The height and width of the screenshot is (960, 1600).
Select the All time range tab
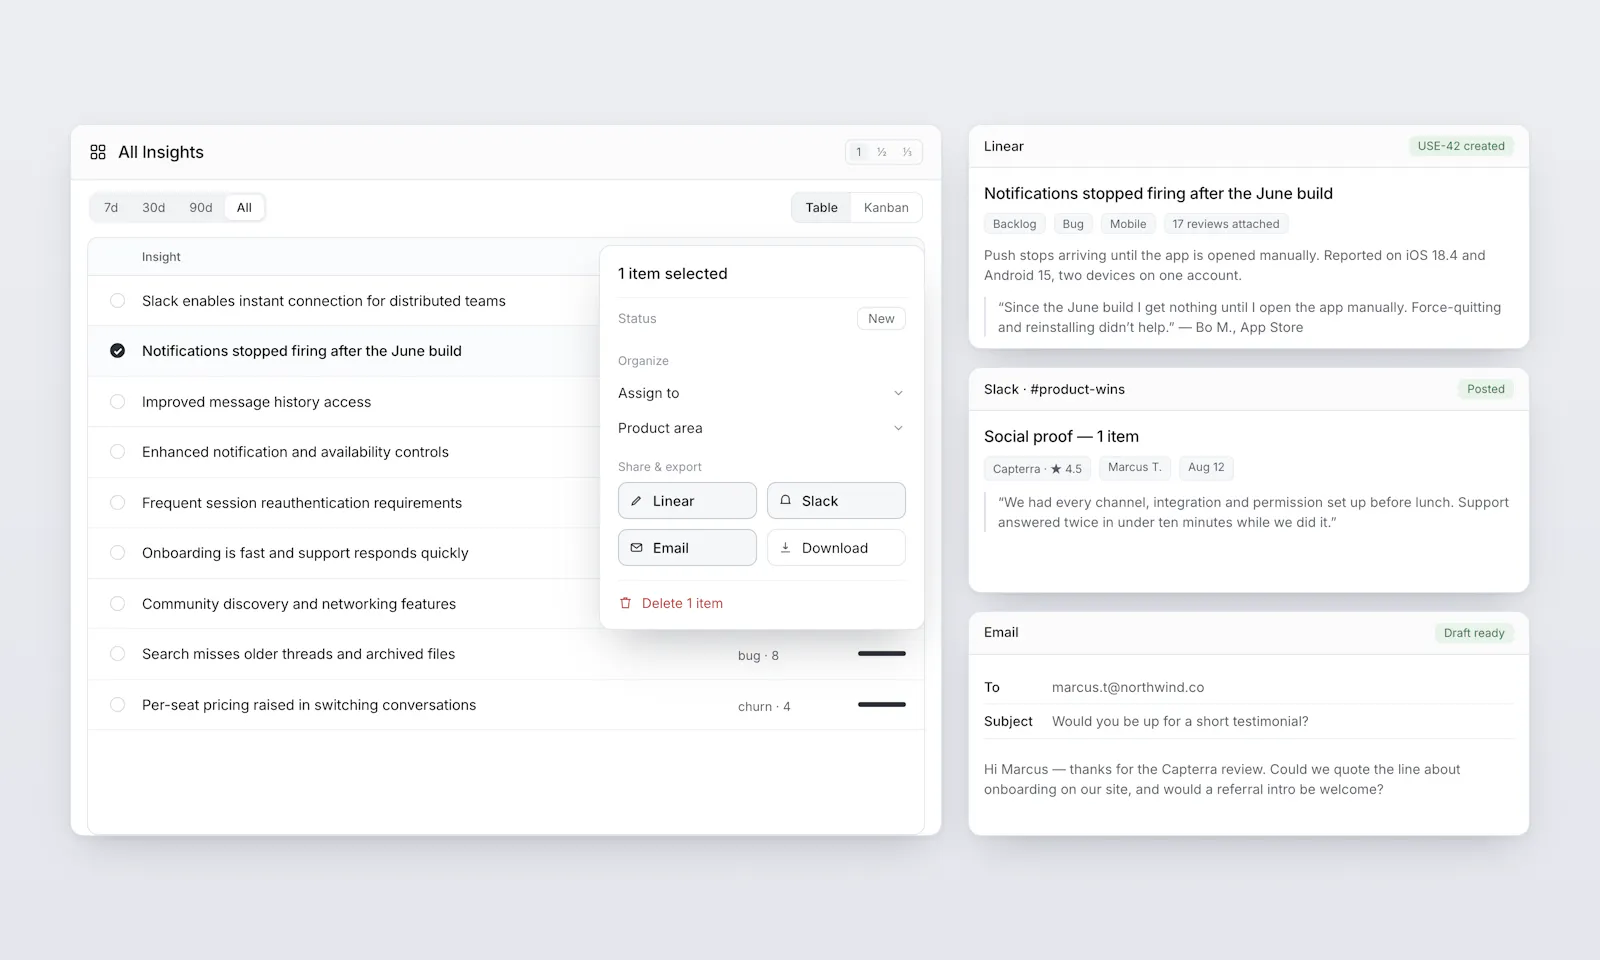coord(244,208)
